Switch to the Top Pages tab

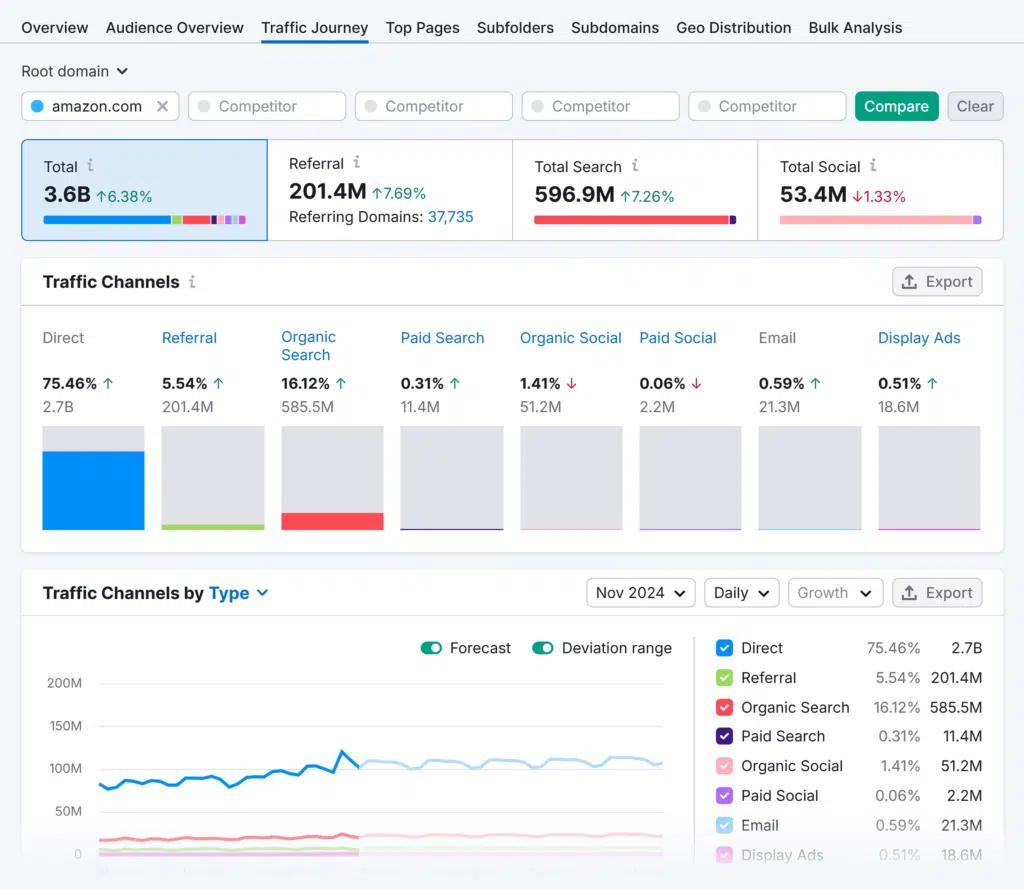[x=422, y=28]
